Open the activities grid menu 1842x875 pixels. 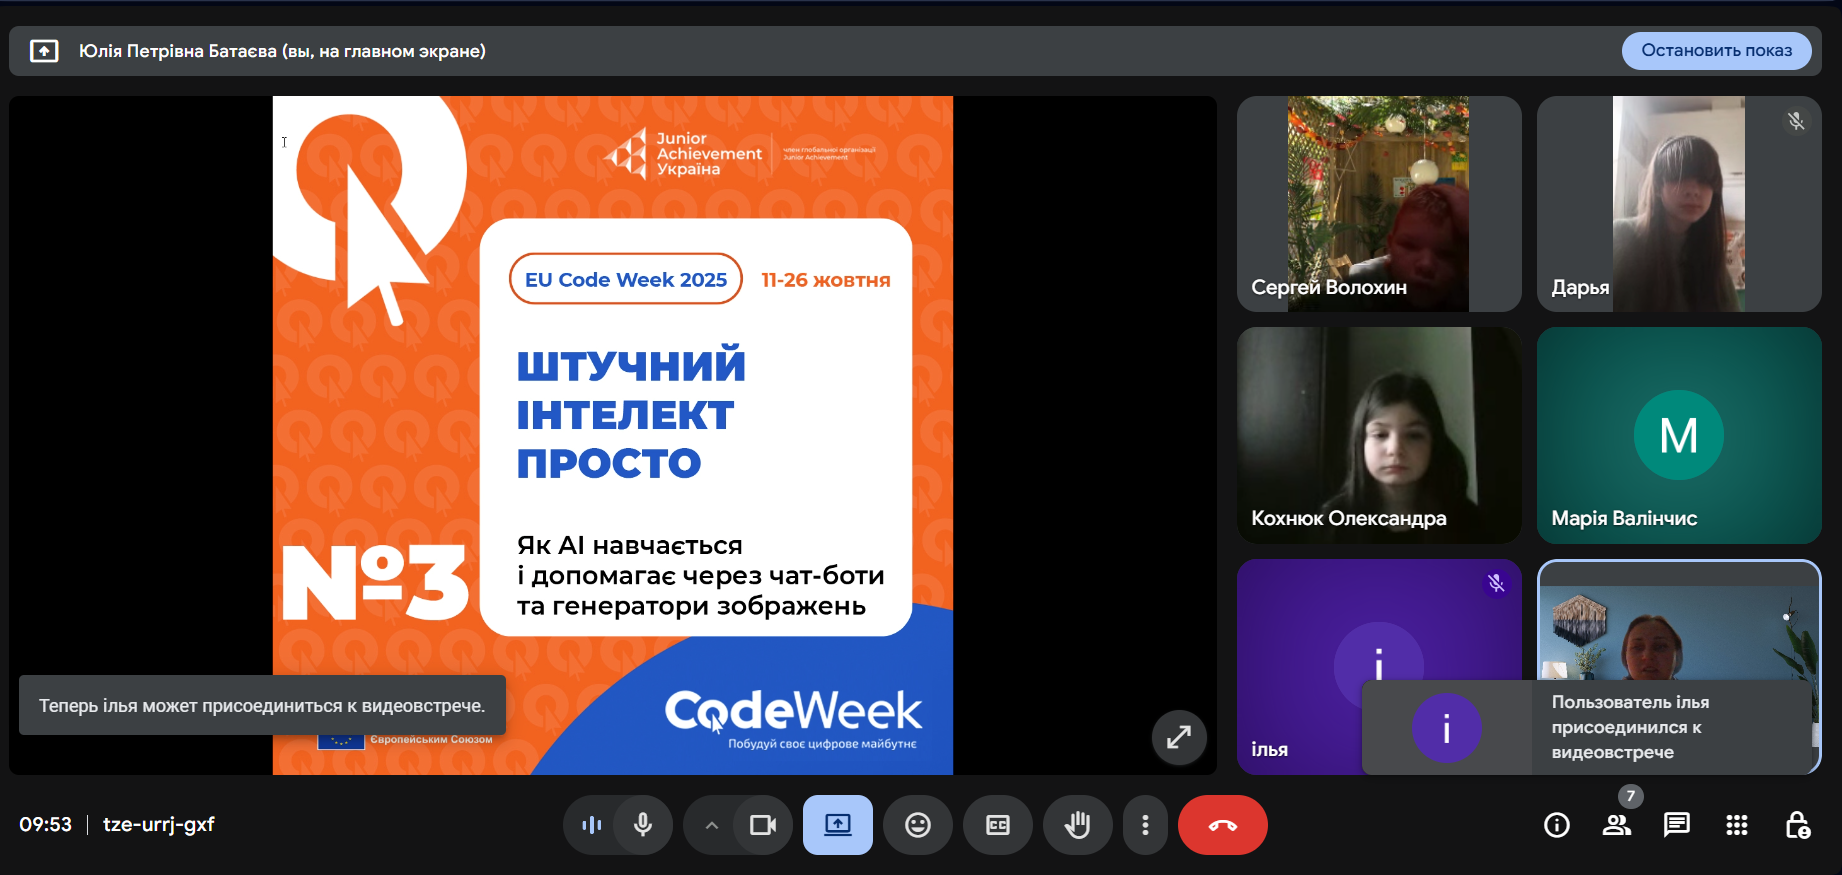pyautogui.click(x=1736, y=825)
